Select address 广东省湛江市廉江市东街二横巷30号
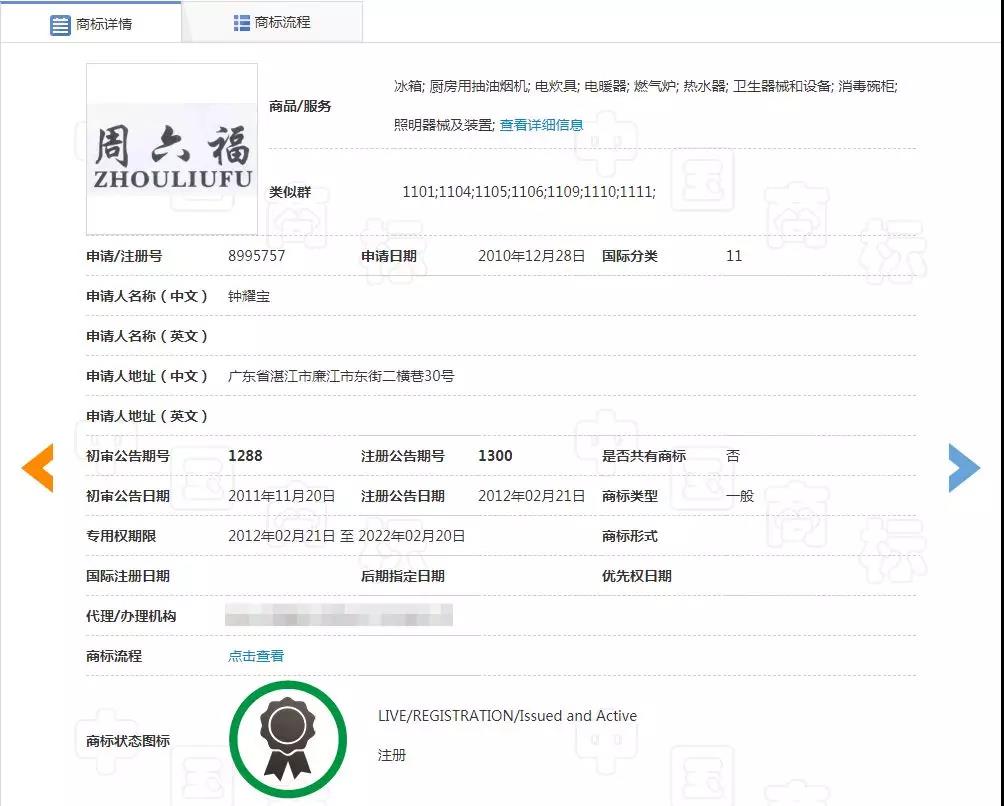 tap(341, 376)
